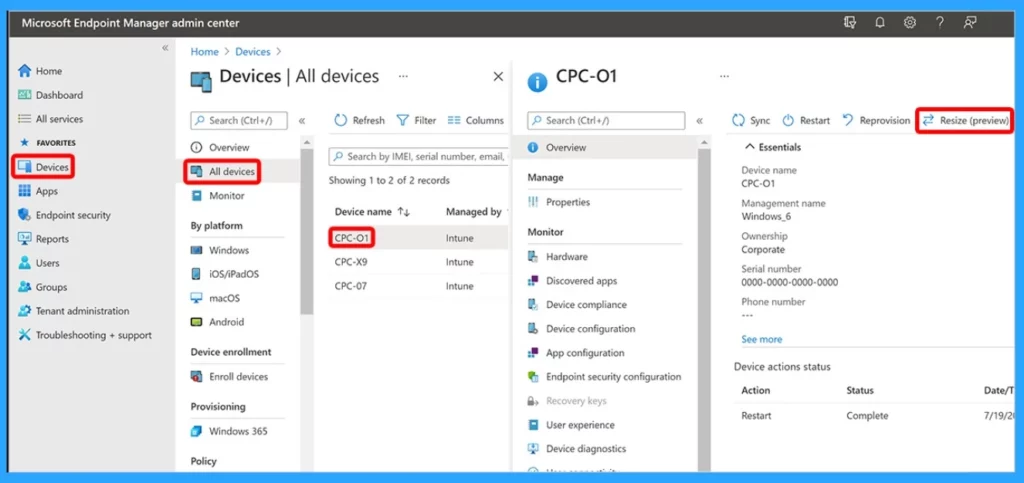Open Reports in the left navigation

pos(43,240)
